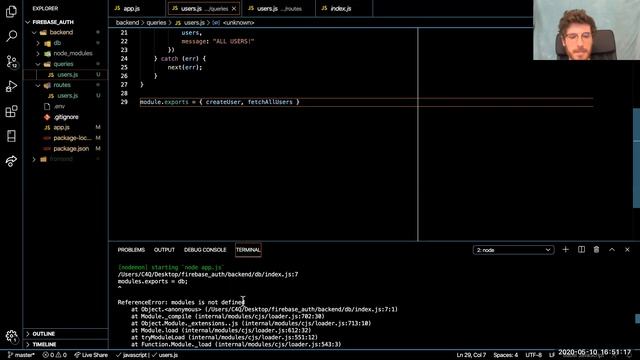The height and width of the screenshot is (360, 640).
Task: Close the bottom panel
Action: (x=627, y=249)
